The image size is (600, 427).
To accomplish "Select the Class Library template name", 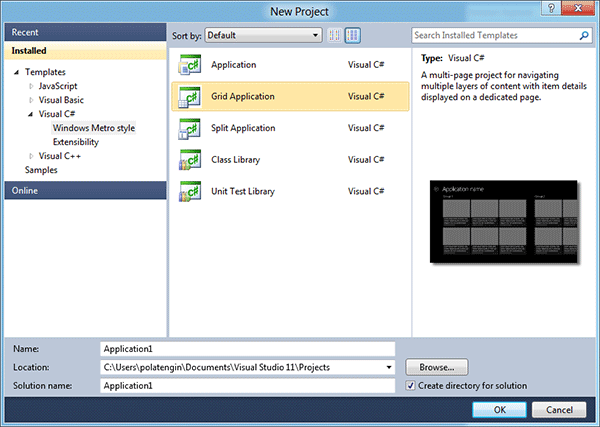I will (x=235, y=160).
